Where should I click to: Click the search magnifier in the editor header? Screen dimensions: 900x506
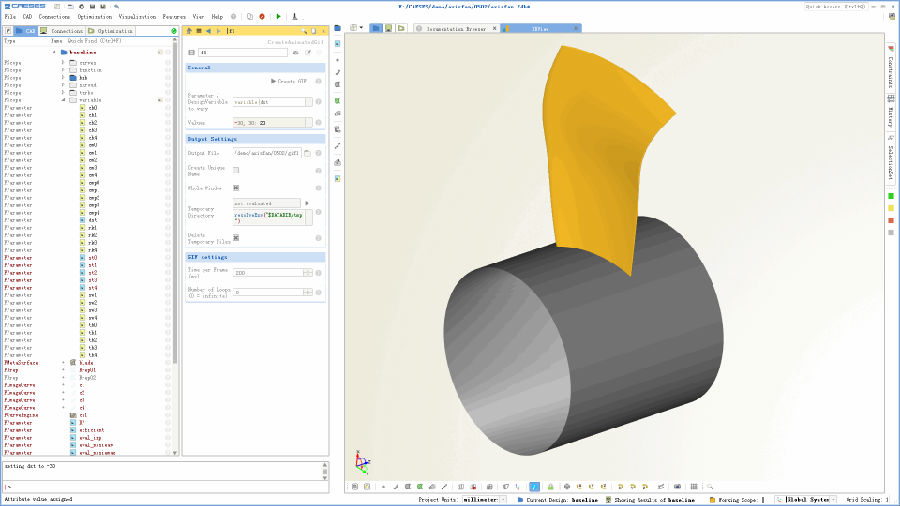click(x=304, y=31)
